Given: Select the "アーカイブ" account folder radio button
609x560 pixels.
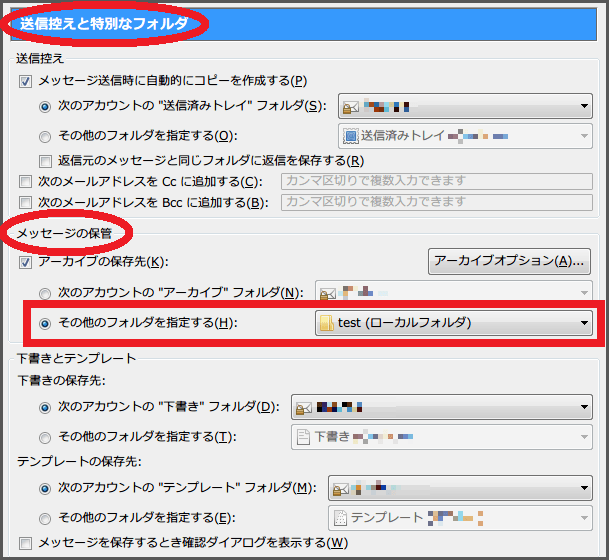Looking at the screenshot, I should 44,293.
